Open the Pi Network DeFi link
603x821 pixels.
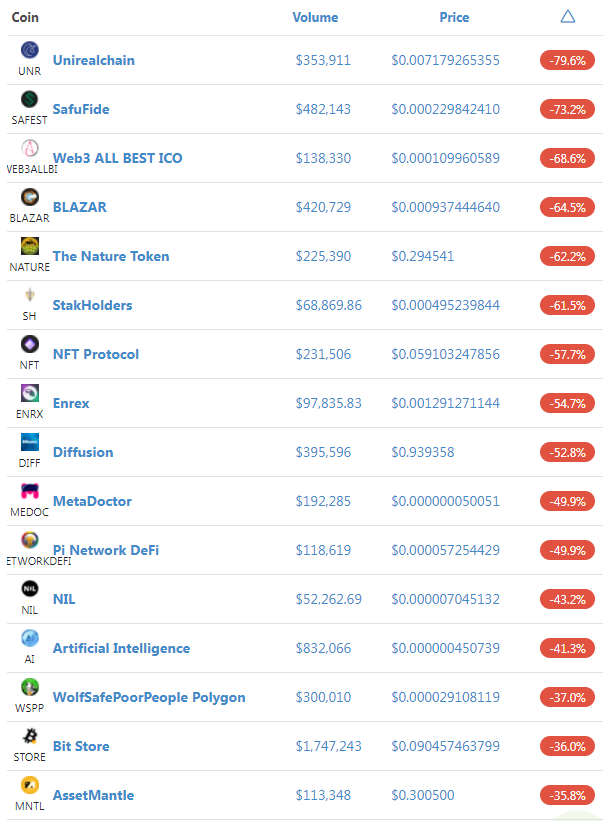point(106,550)
